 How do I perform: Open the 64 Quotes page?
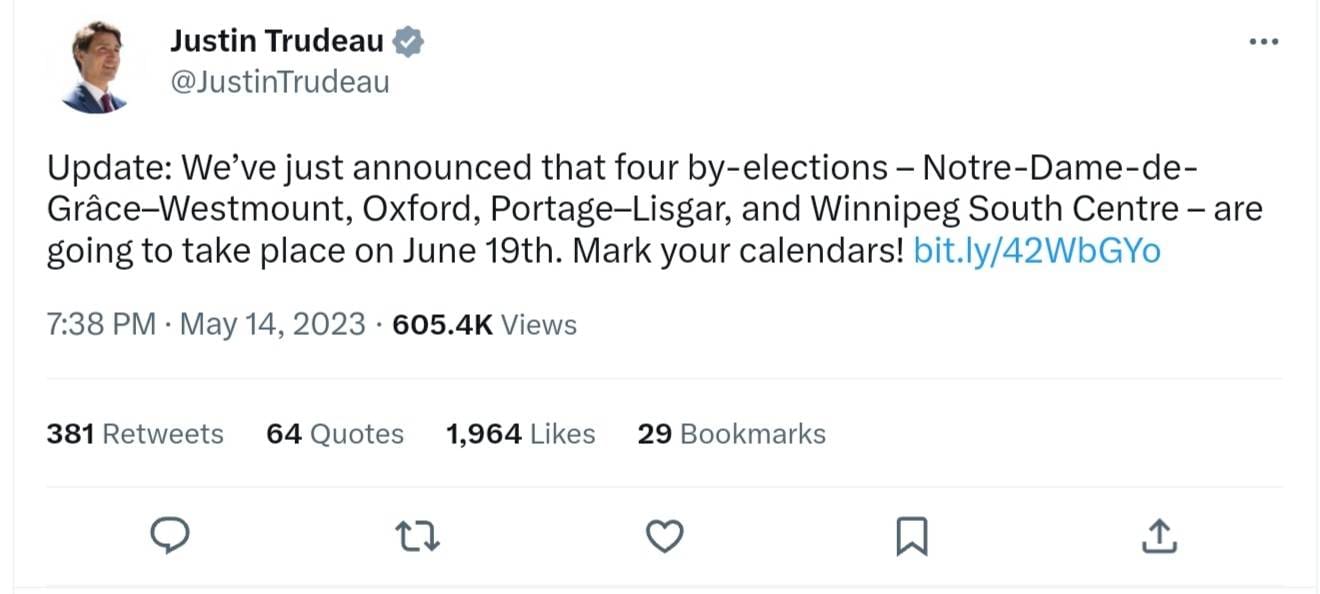point(333,433)
